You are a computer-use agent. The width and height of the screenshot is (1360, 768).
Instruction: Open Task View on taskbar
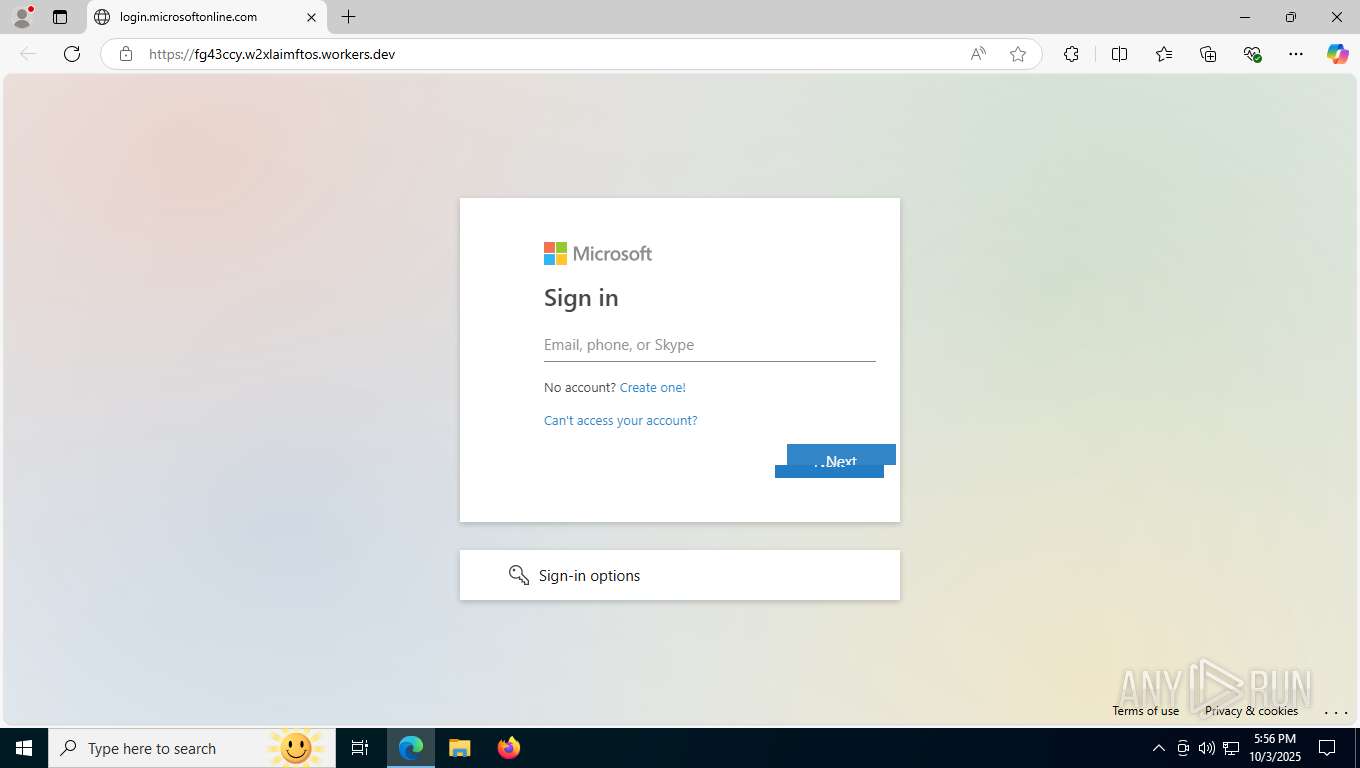[360, 748]
